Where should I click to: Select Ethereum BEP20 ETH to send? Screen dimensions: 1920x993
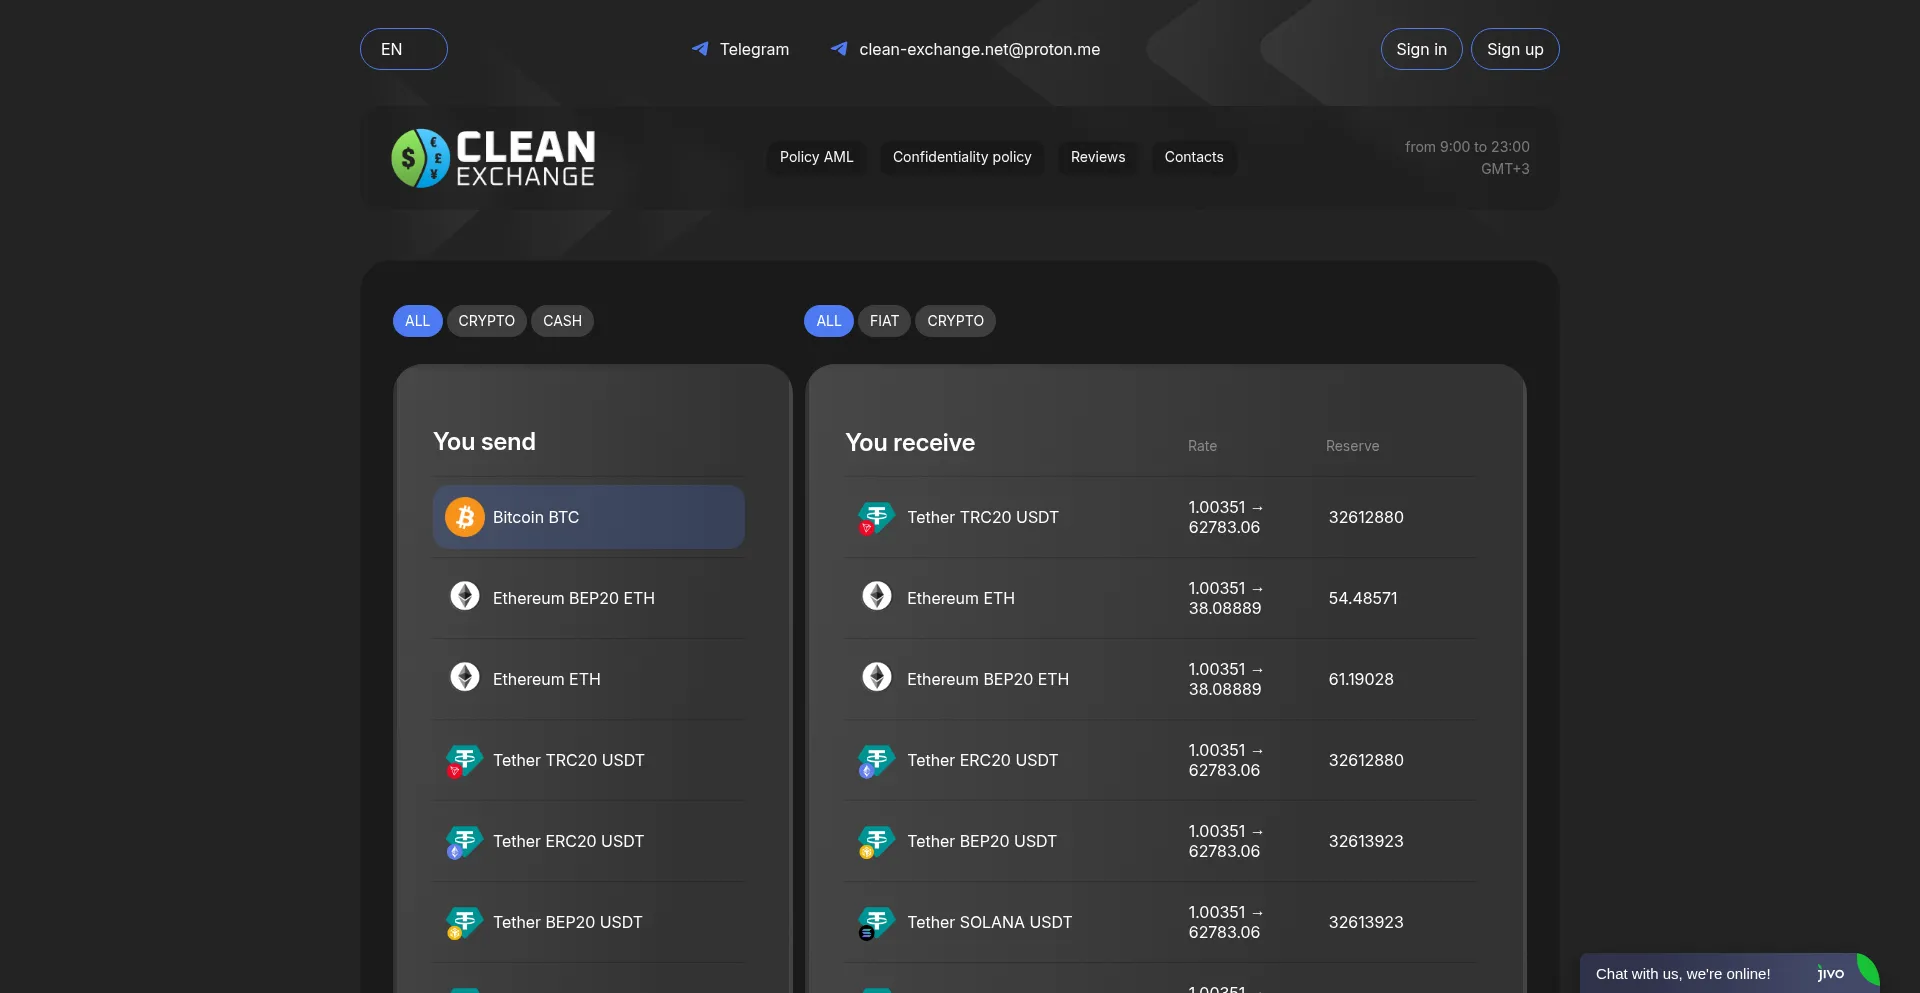(x=589, y=598)
